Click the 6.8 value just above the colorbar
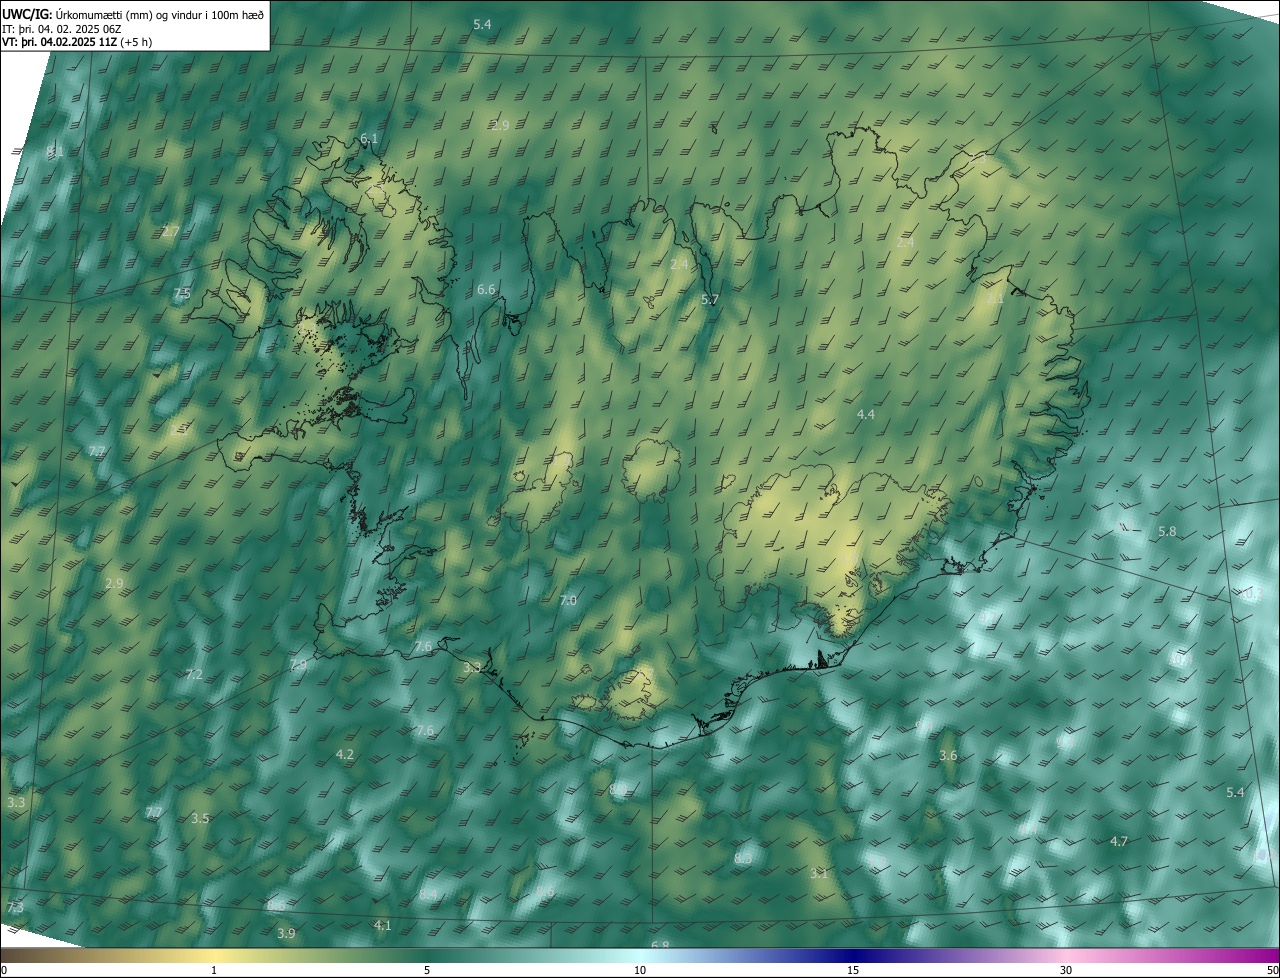This screenshot has height=978, width=1280. (660, 944)
